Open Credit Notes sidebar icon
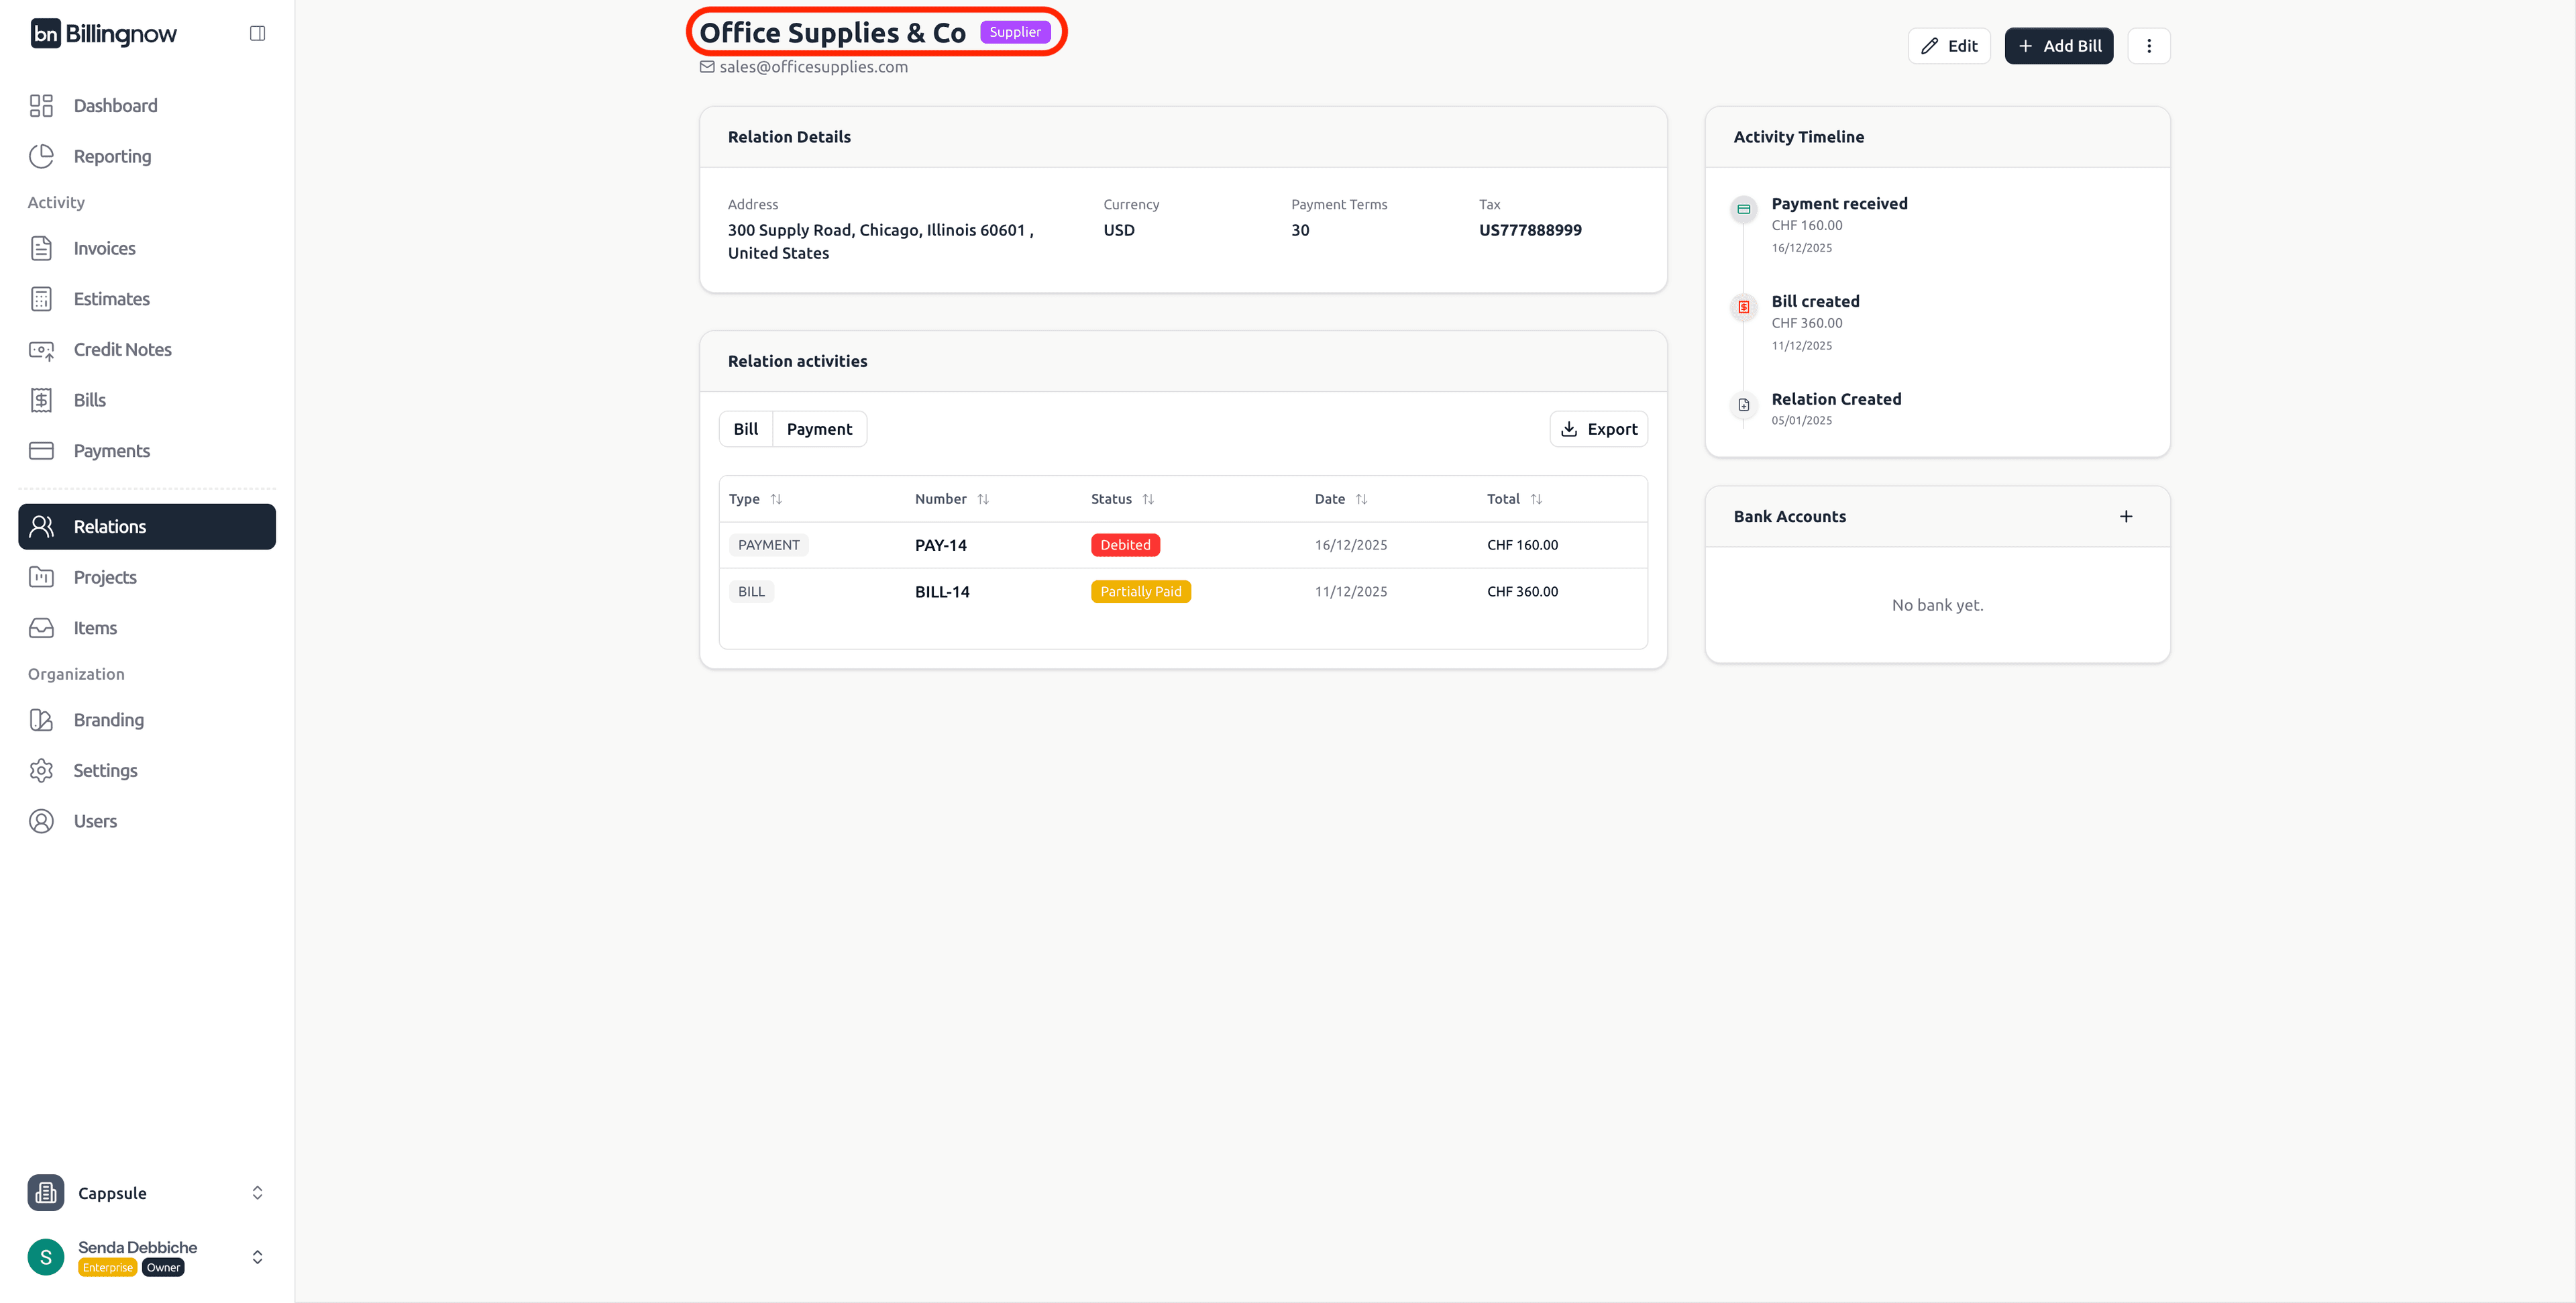 [x=41, y=350]
